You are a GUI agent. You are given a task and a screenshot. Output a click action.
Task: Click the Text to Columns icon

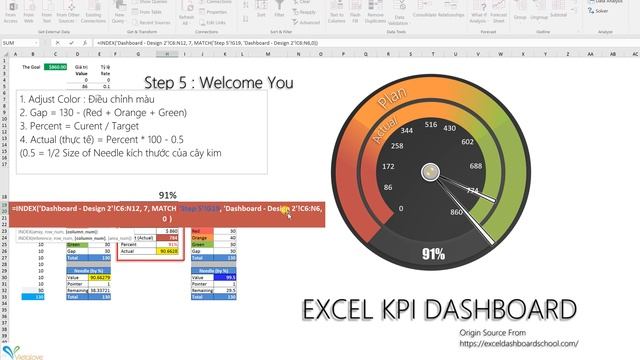tap(337, 12)
